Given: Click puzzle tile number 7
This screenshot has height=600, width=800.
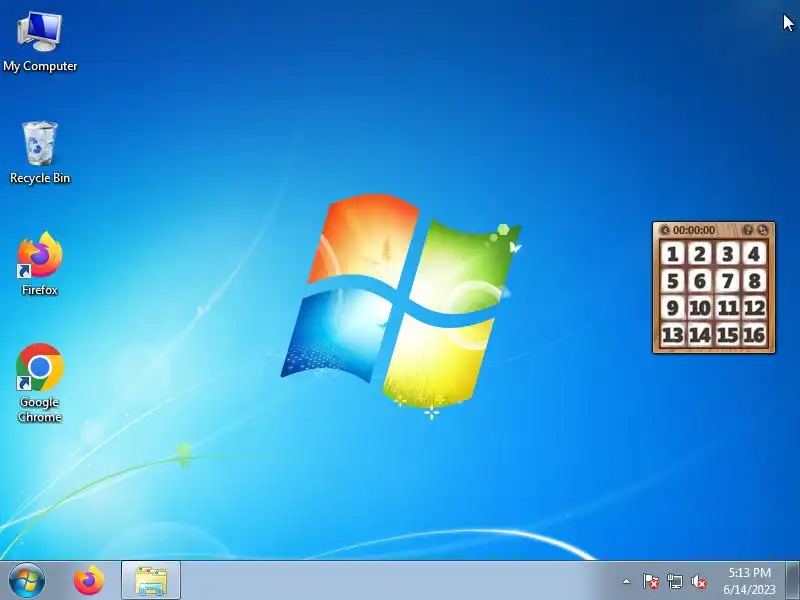Looking at the screenshot, I should tap(727, 281).
